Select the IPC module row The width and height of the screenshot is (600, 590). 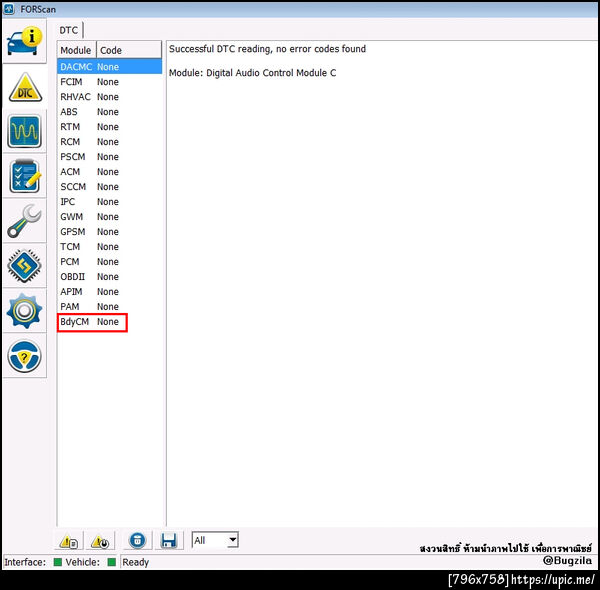point(109,202)
